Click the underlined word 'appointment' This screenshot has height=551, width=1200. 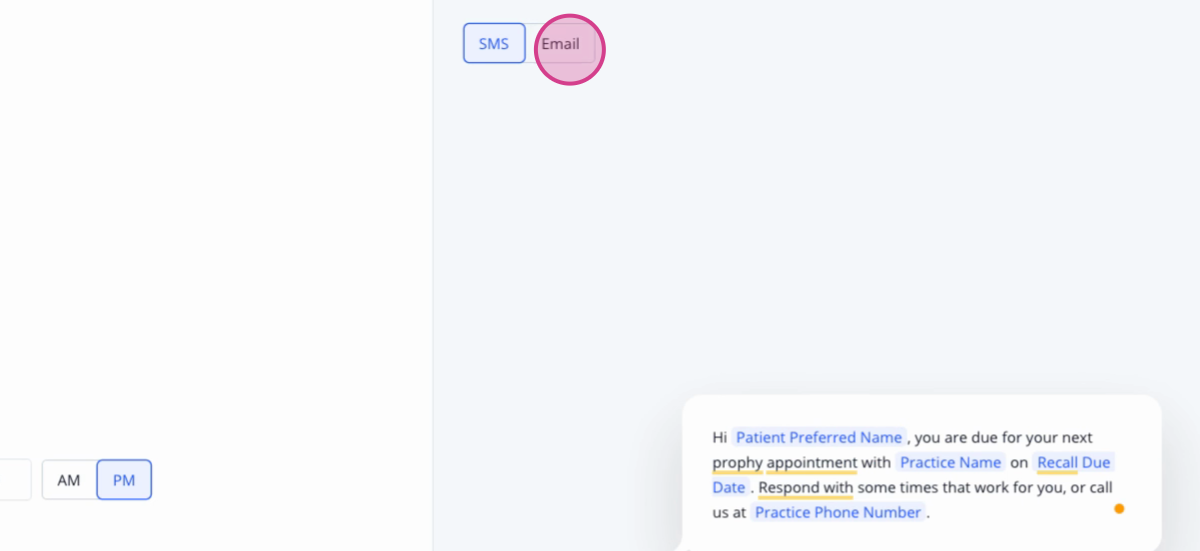click(812, 462)
